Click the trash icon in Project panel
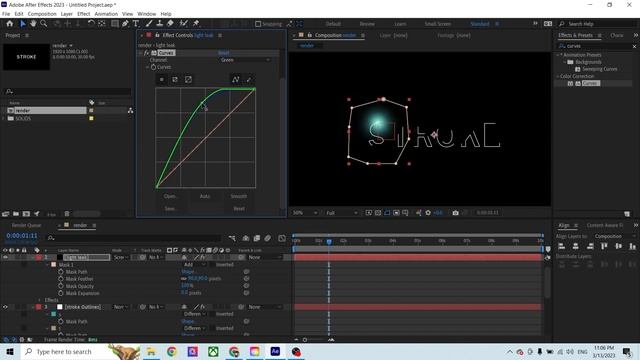 click(x=67, y=213)
